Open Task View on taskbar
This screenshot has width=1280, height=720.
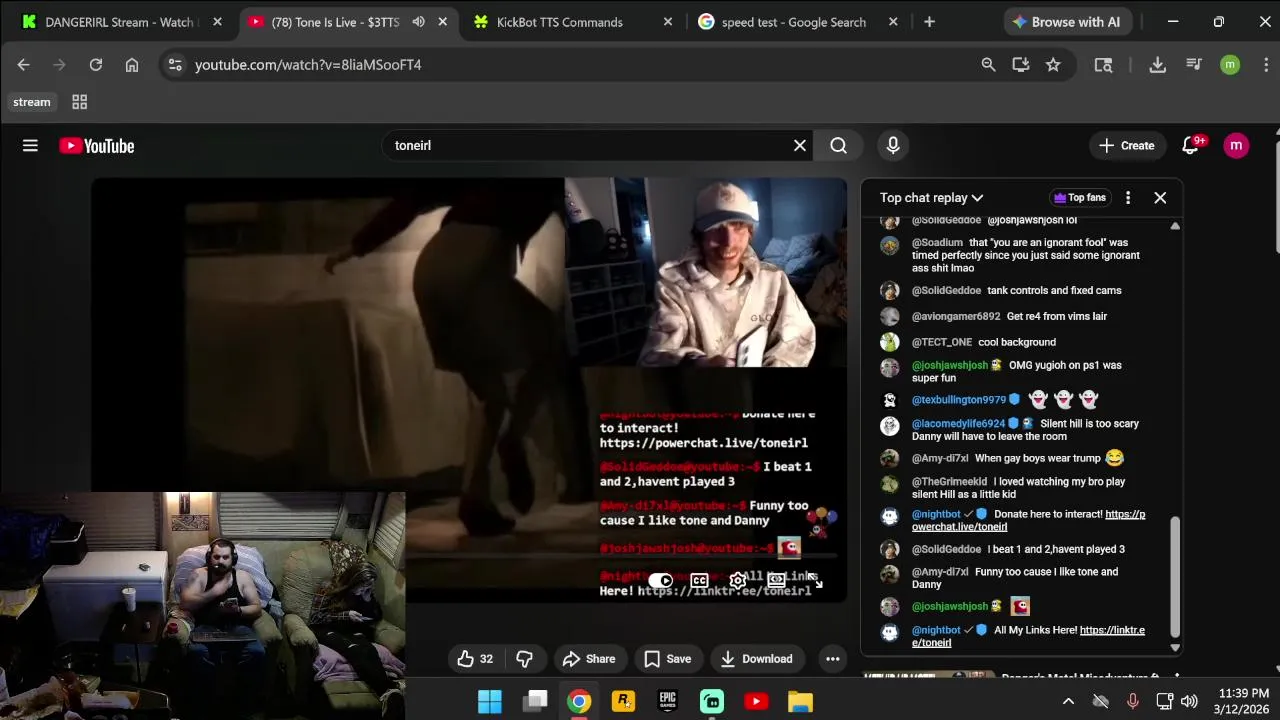(535, 702)
